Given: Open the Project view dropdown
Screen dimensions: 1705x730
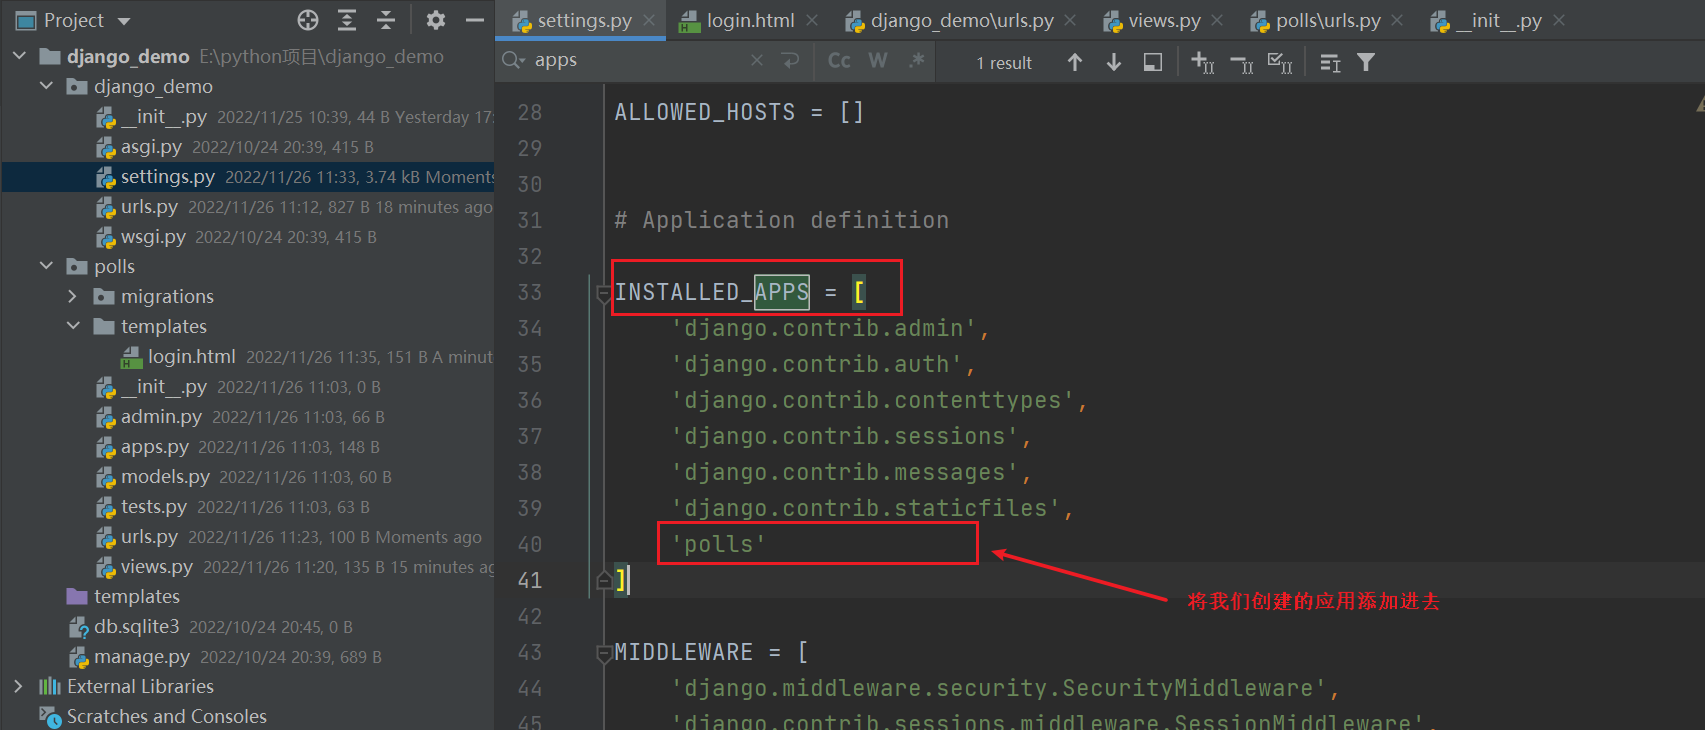Looking at the screenshot, I should tap(124, 21).
